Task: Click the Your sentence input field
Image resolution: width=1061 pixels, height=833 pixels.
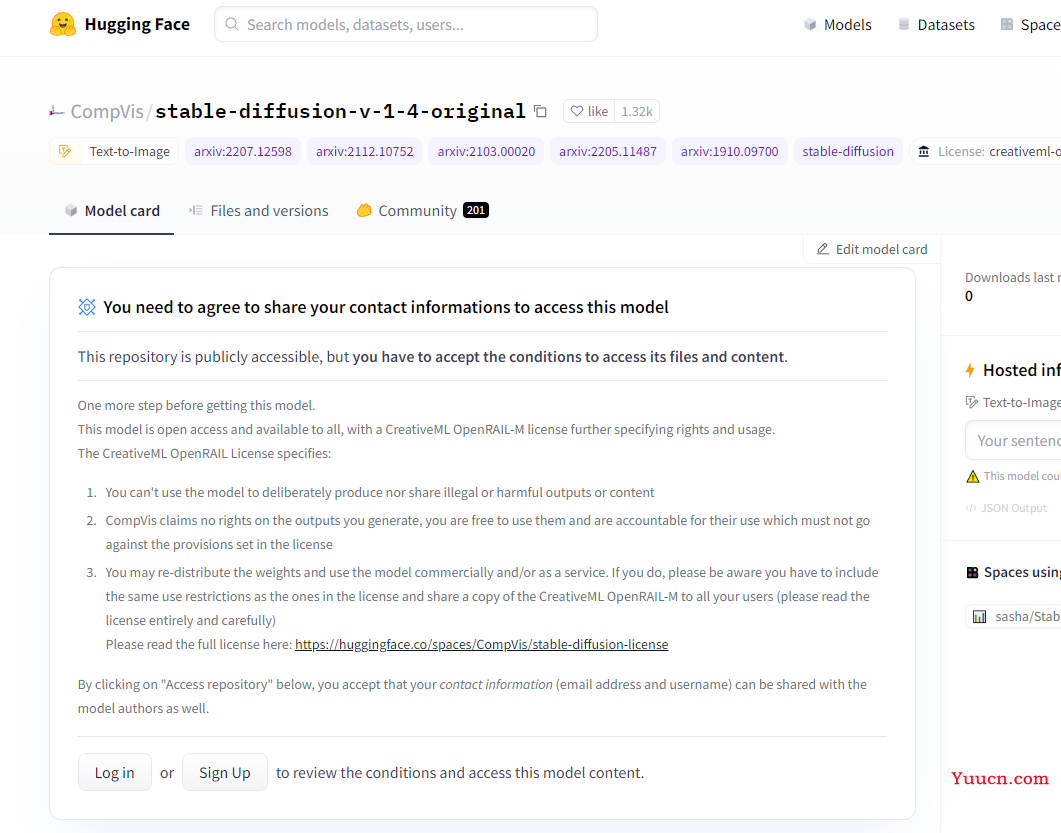Action: (1013, 441)
